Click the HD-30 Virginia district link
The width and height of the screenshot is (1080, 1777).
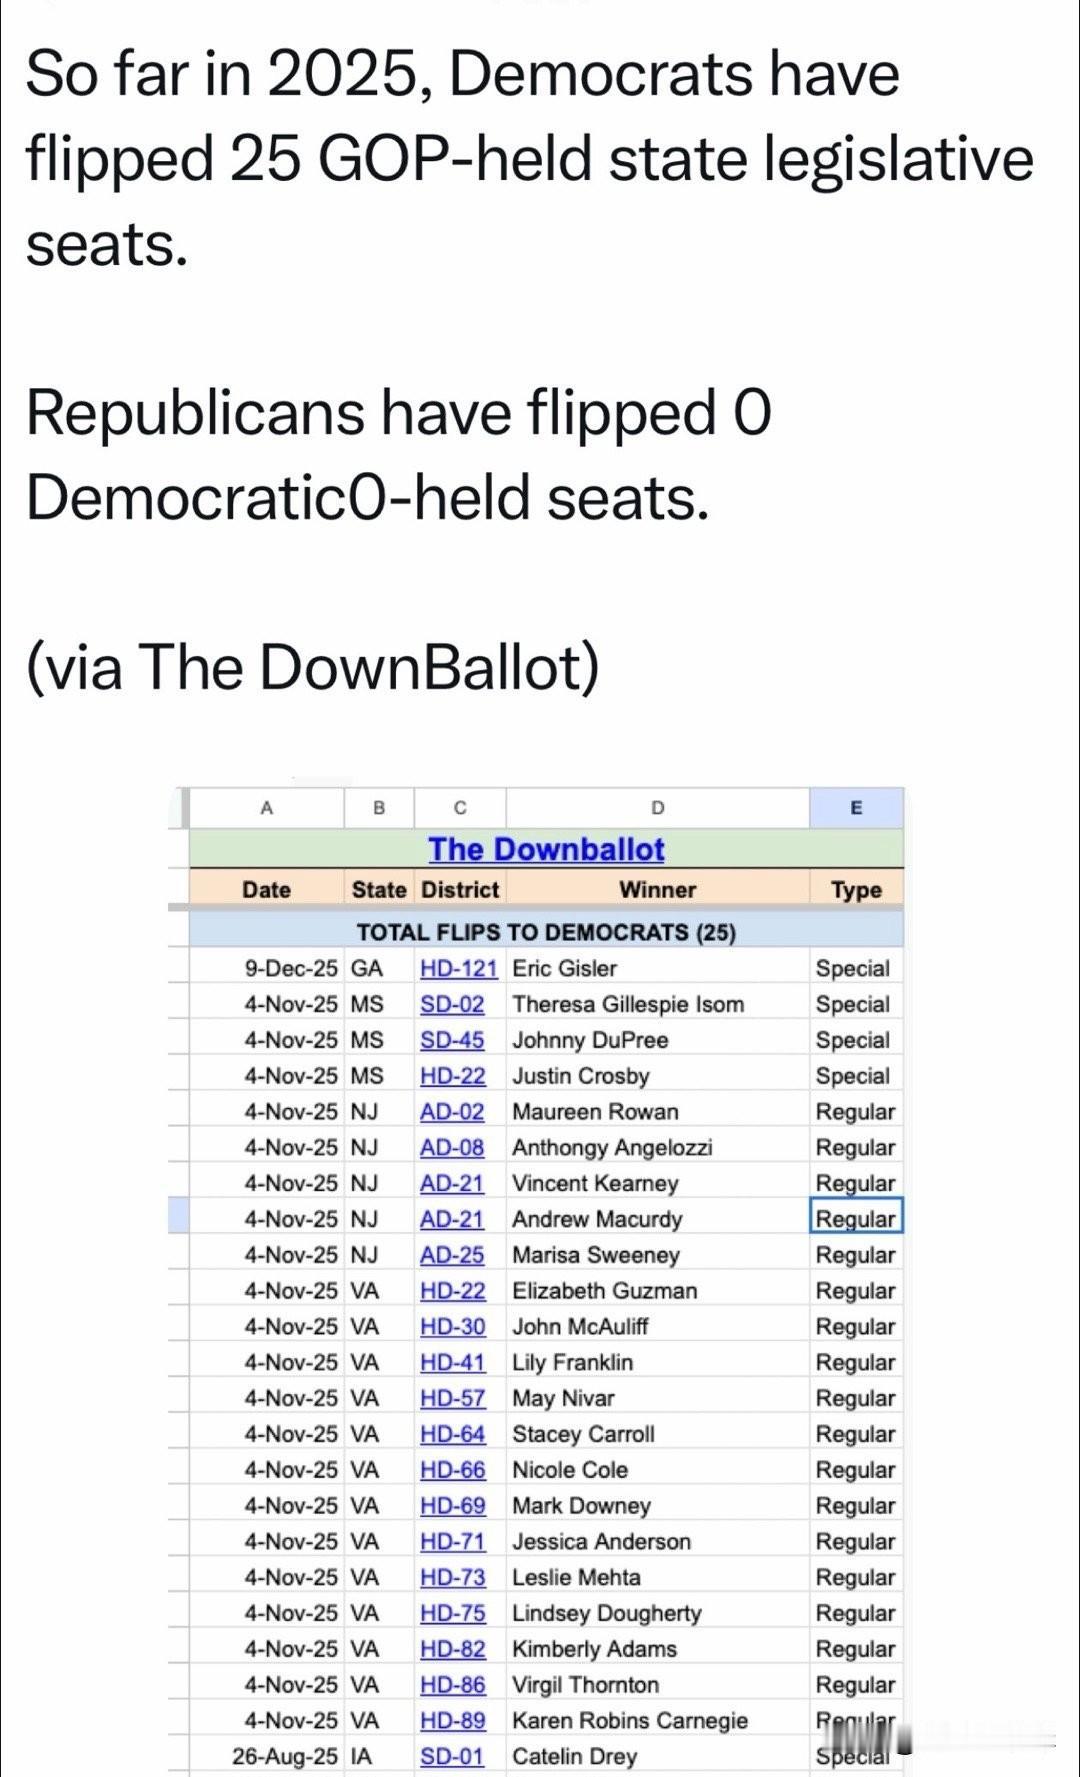pyautogui.click(x=452, y=1327)
